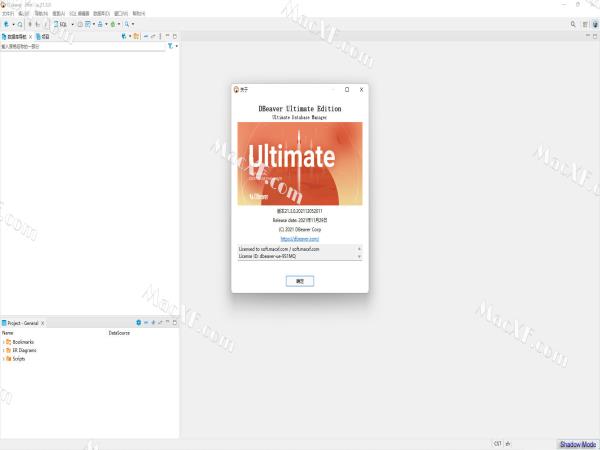Expand the Scripts folder arrow

point(3,359)
